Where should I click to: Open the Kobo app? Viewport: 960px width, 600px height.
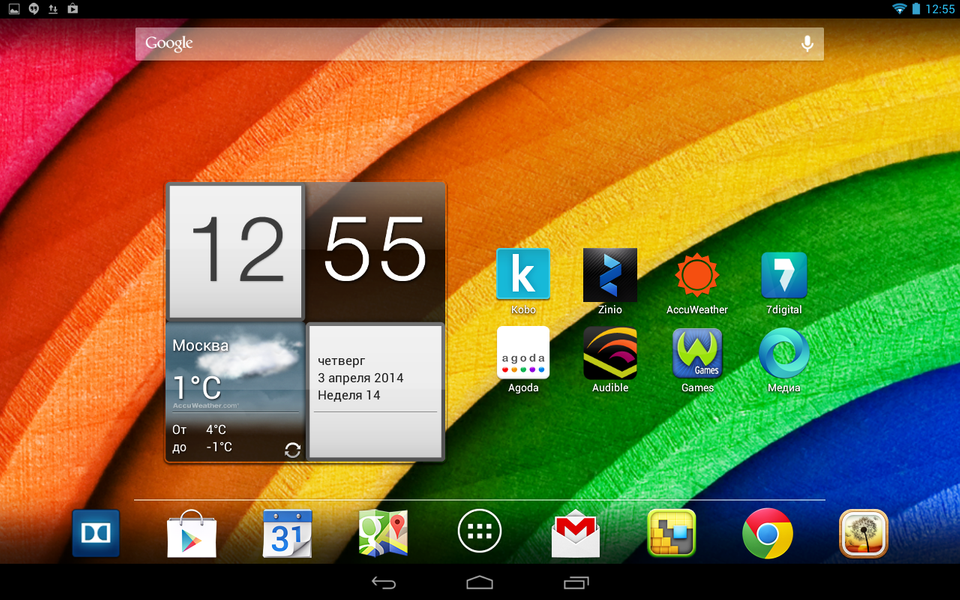coord(523,275)
